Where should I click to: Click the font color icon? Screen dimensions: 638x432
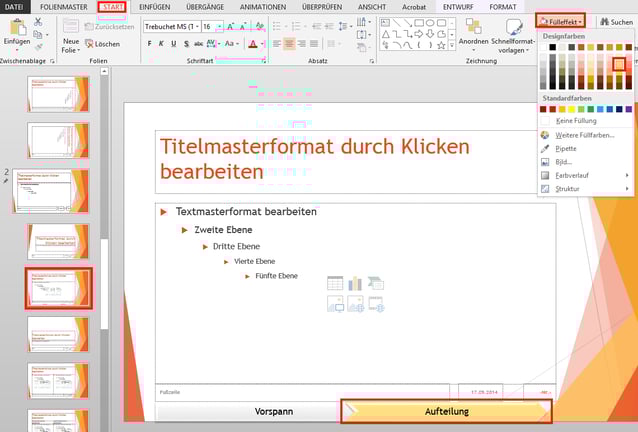pyautogui.click(x=253, y=44)
